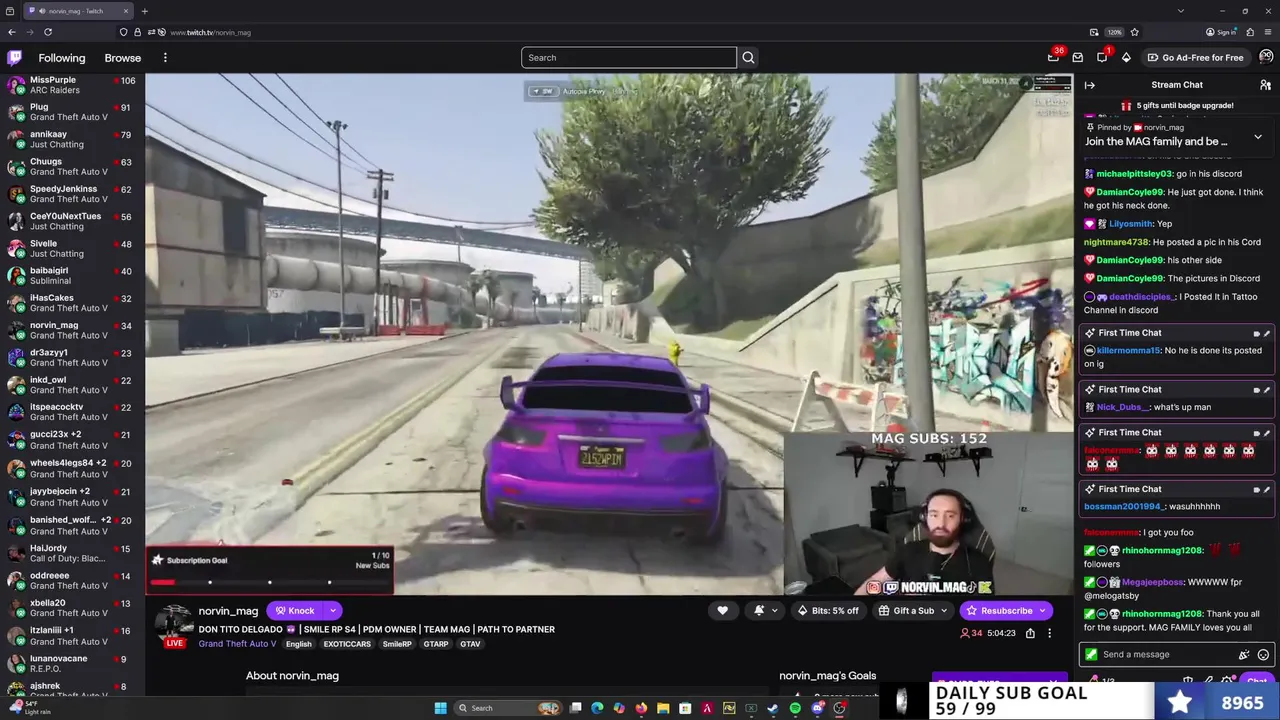Select the norvin_mag browser tab

78,11
